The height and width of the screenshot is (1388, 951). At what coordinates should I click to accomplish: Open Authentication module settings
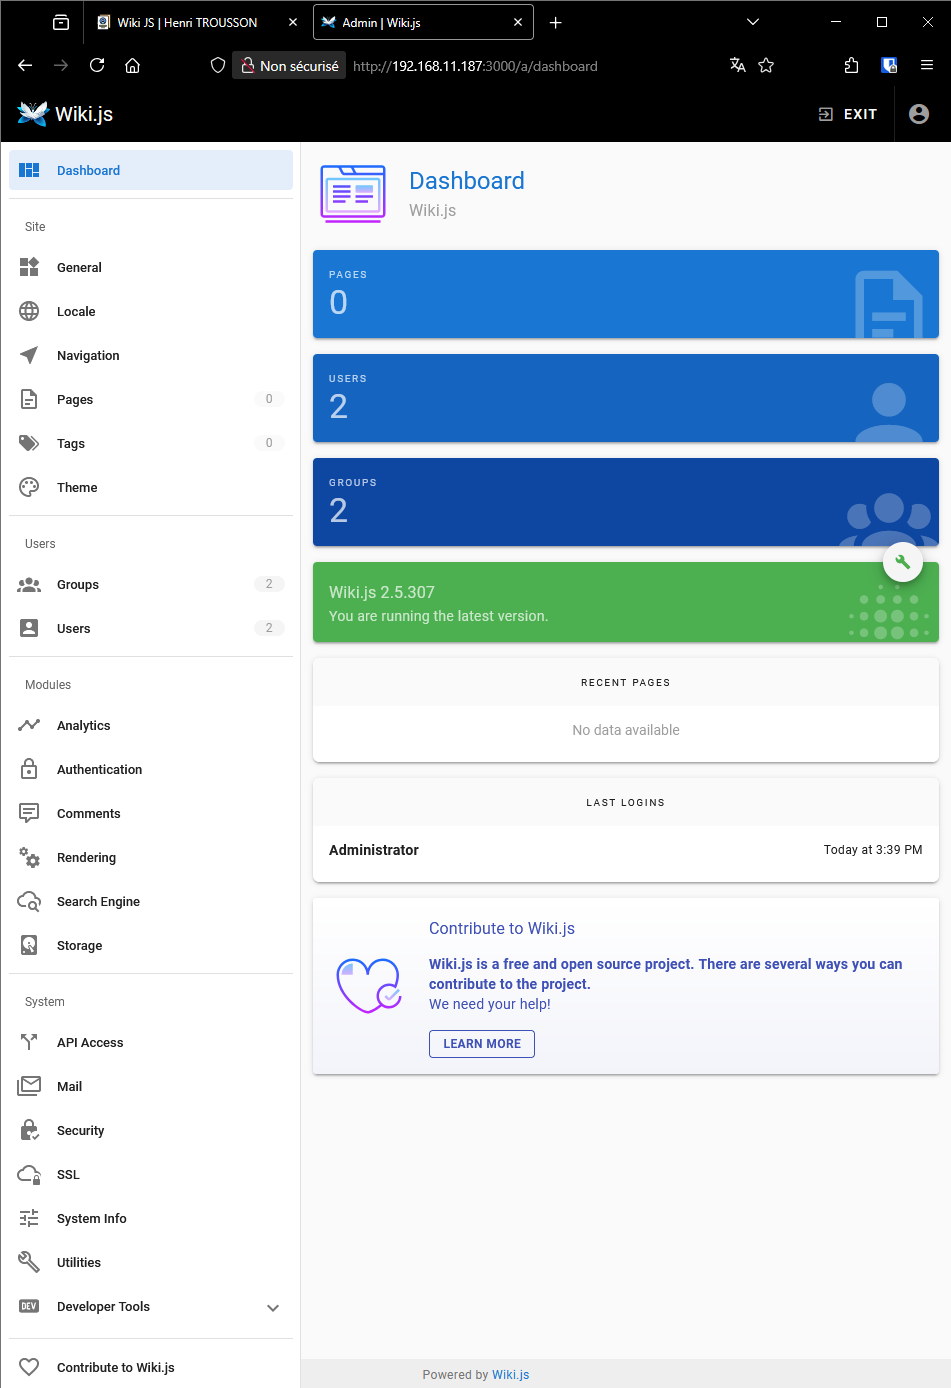point(151,769)
